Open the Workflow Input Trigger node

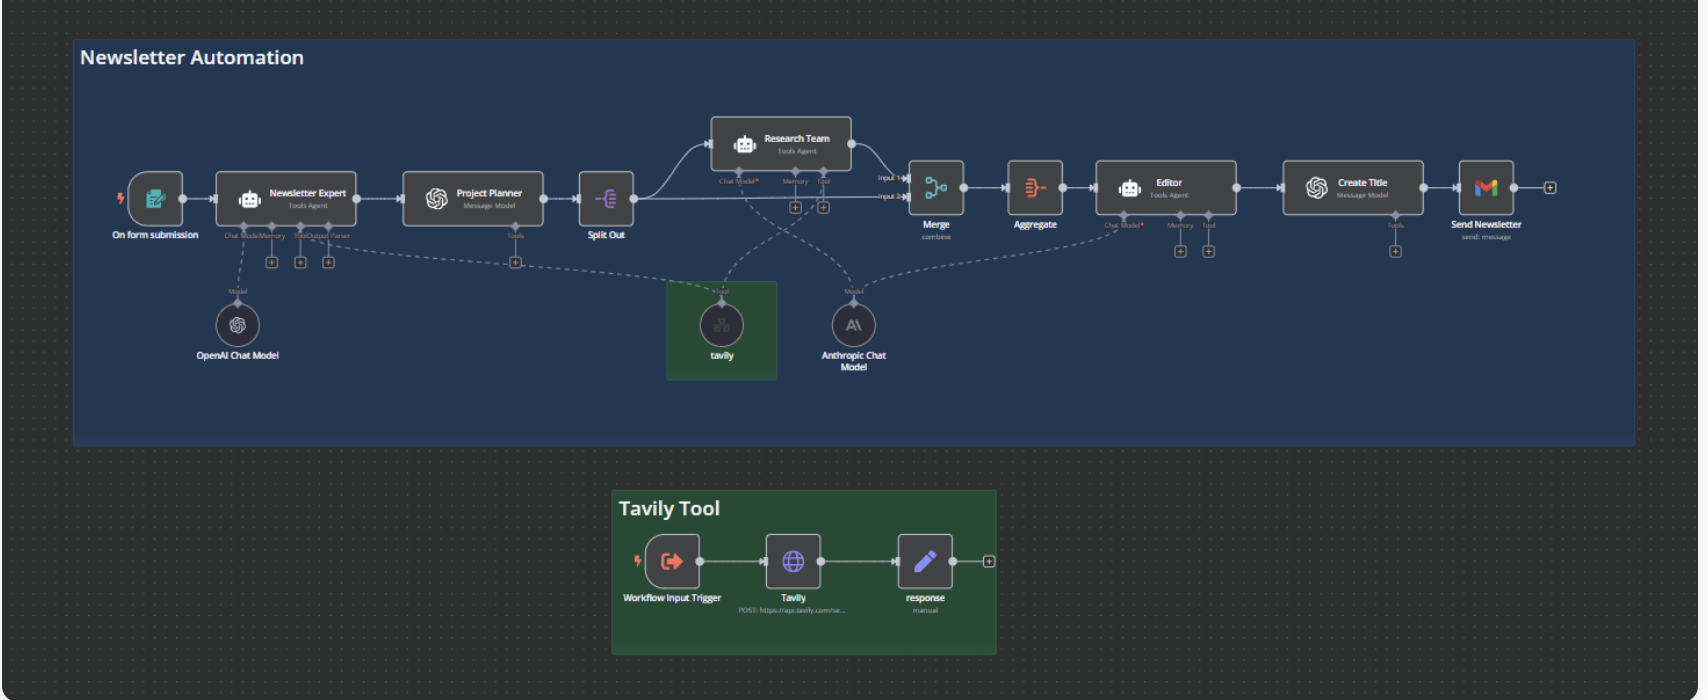pyautogui.click(x=672, y=561)
